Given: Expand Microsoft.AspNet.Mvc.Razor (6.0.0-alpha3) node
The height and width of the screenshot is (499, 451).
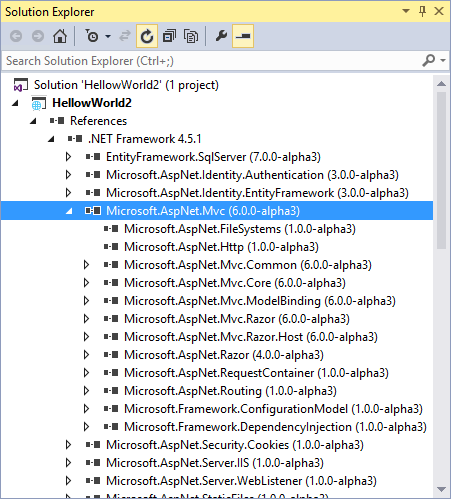Looking at the screenshot, I should 86,319.
